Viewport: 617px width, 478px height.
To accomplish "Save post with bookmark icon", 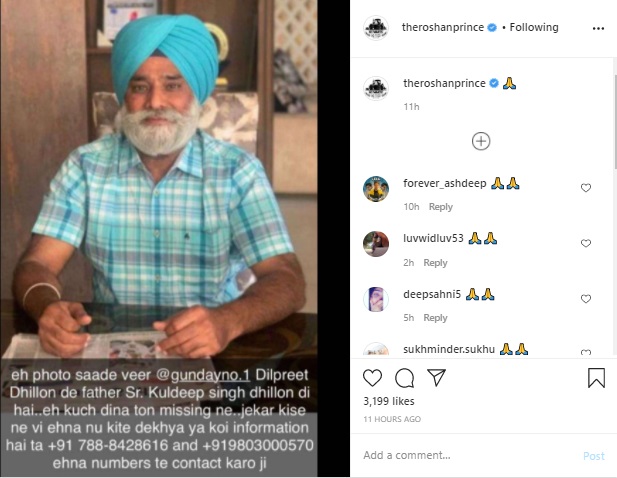I will tap(596, 378).
